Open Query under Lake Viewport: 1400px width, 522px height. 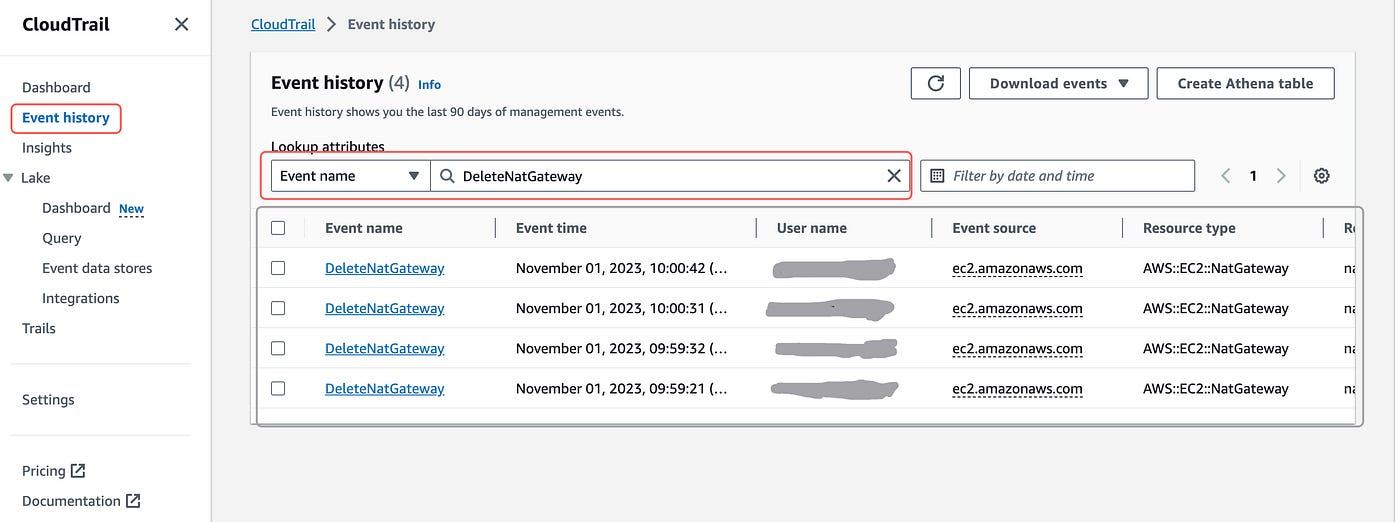[x=62, y=238]
